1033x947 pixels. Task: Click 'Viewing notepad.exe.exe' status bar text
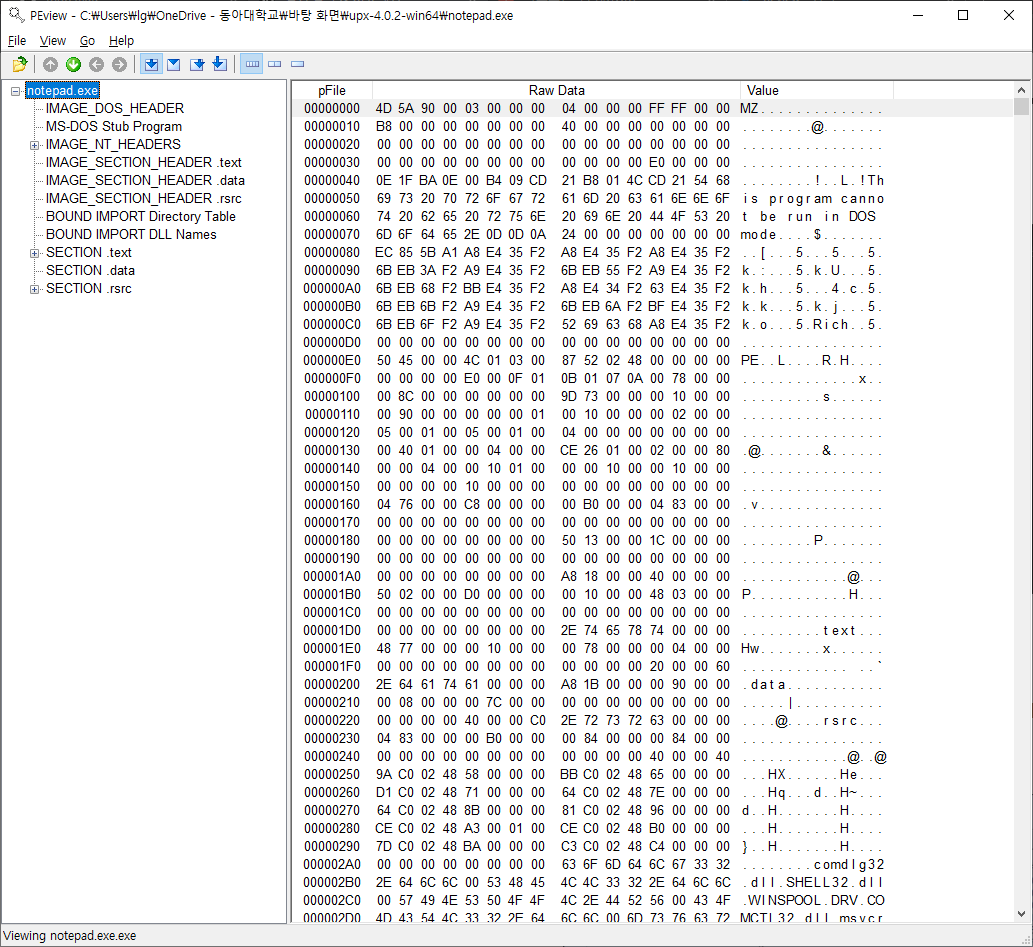pos(70,936)
